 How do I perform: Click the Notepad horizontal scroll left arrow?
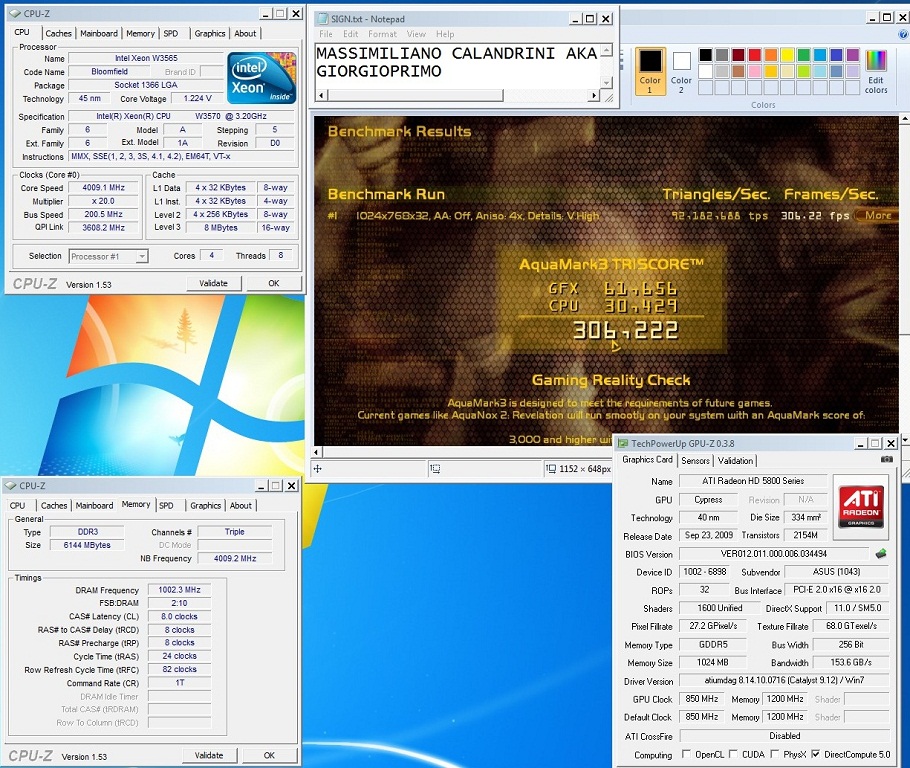point(321,95)
